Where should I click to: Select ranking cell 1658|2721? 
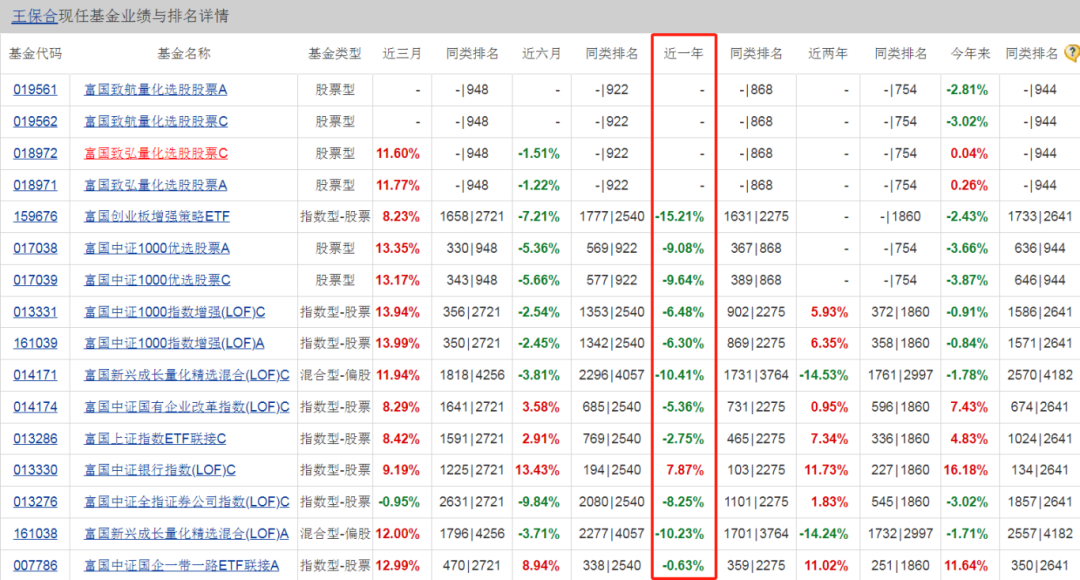(472, 216)
